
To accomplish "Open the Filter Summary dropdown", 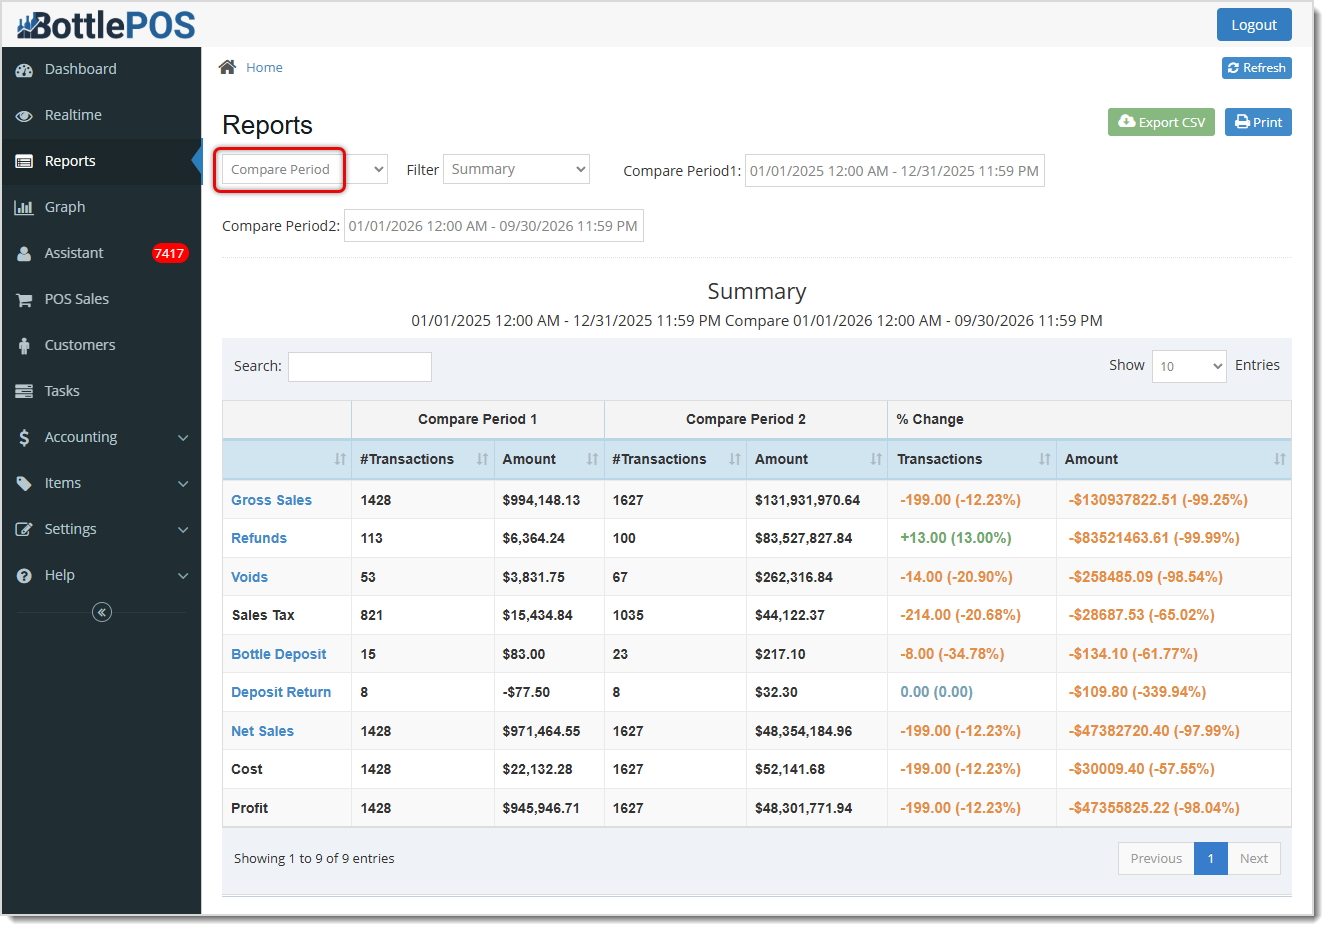I will 516,170.
